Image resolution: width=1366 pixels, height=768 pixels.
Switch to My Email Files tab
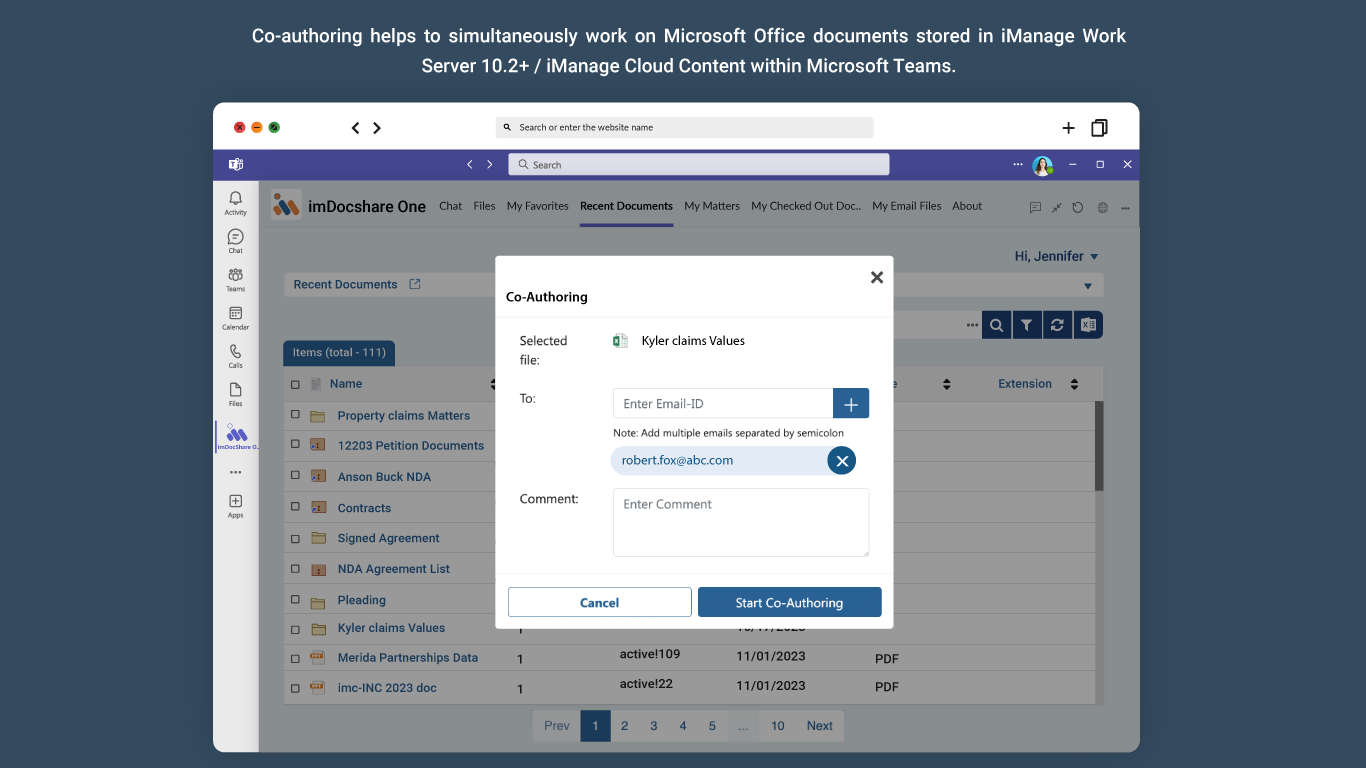coord(907,206)
